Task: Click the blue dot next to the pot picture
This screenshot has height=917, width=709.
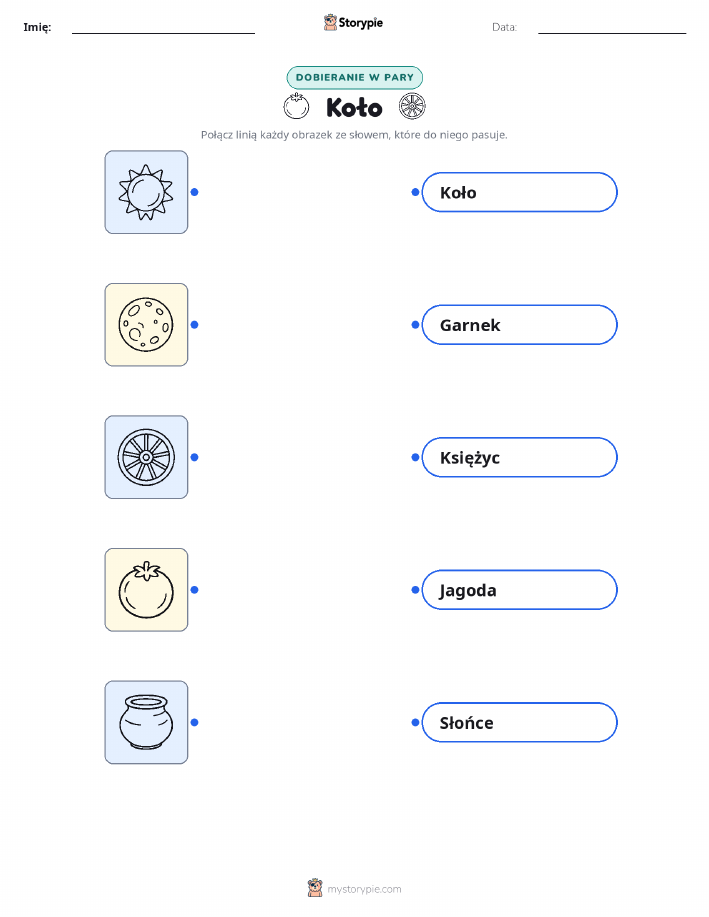Action: pyautogui.click(x=195, y=723)
